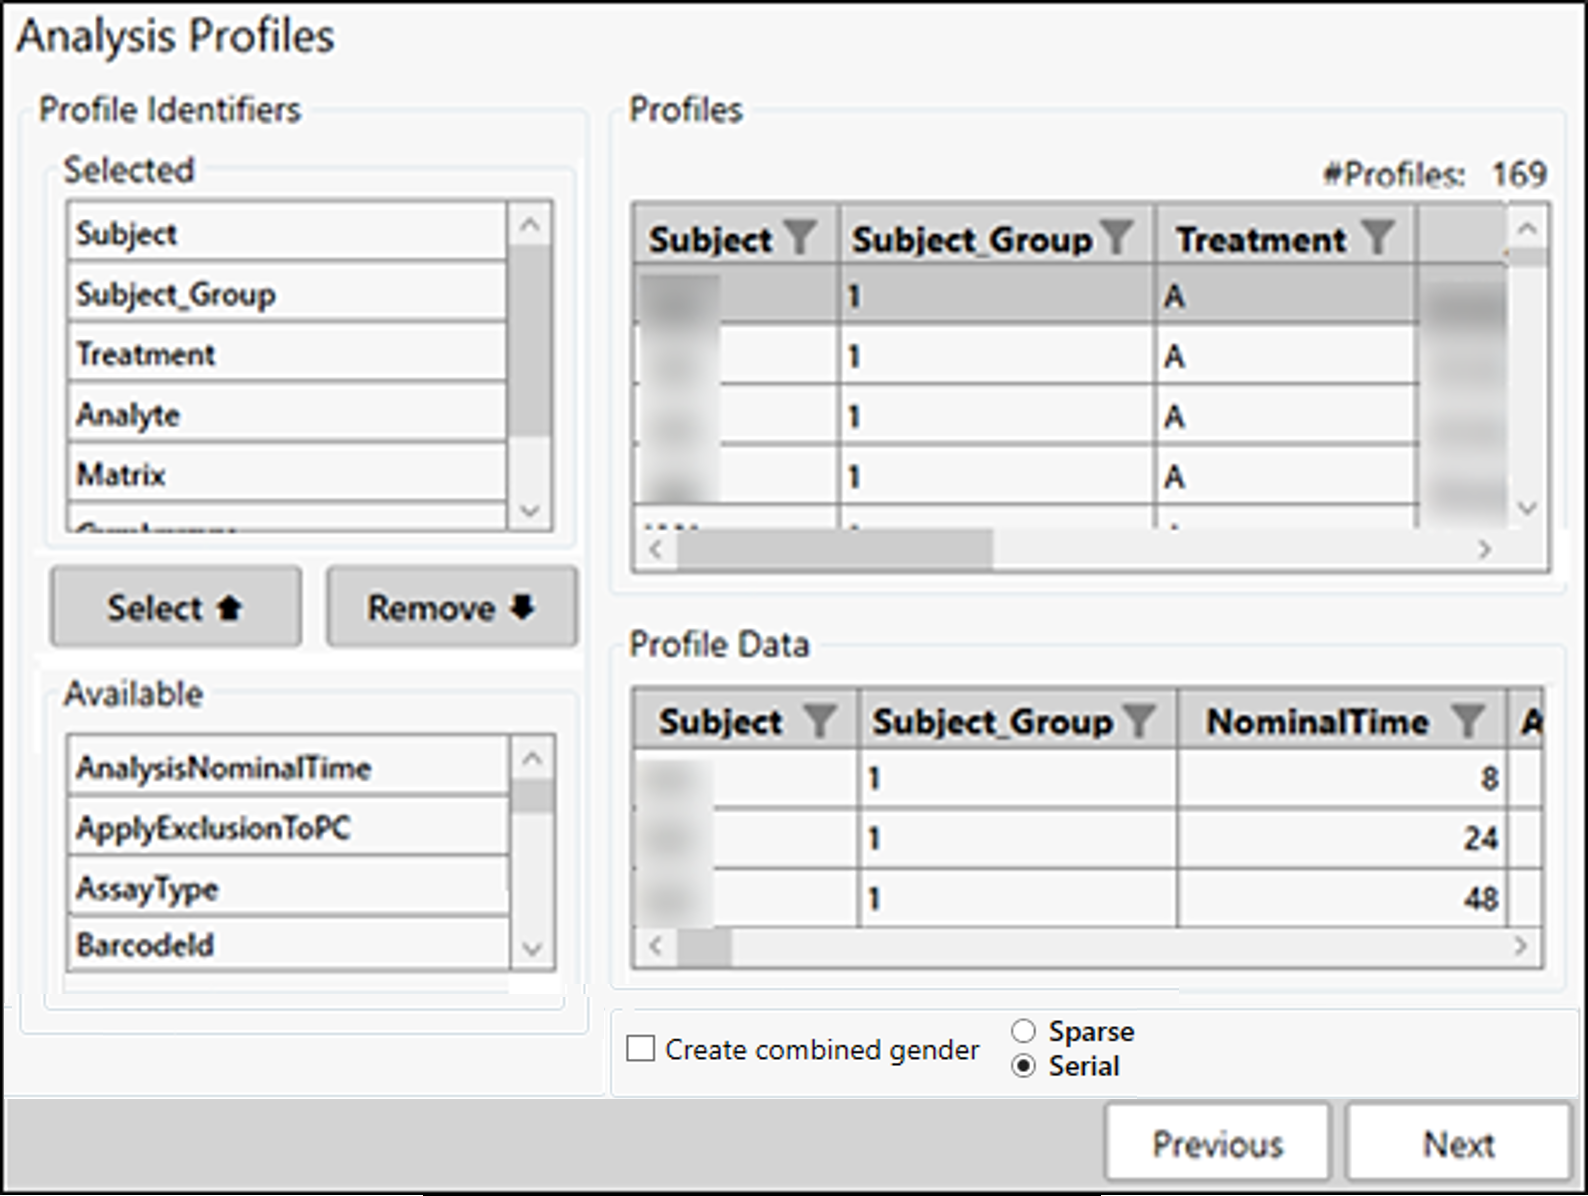Enable Create combined gender checkbox
Screen dimensions: 1588x1196
640,1049
